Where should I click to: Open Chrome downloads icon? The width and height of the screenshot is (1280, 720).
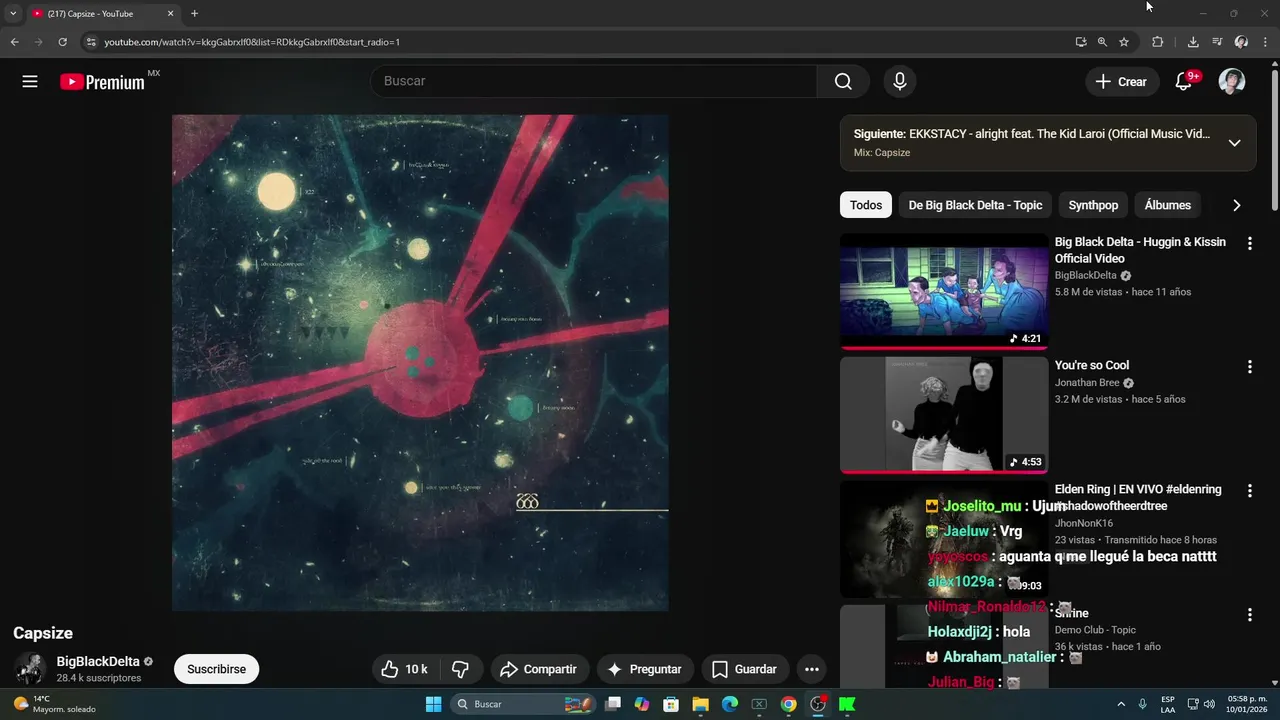(x=1193, y=42)
